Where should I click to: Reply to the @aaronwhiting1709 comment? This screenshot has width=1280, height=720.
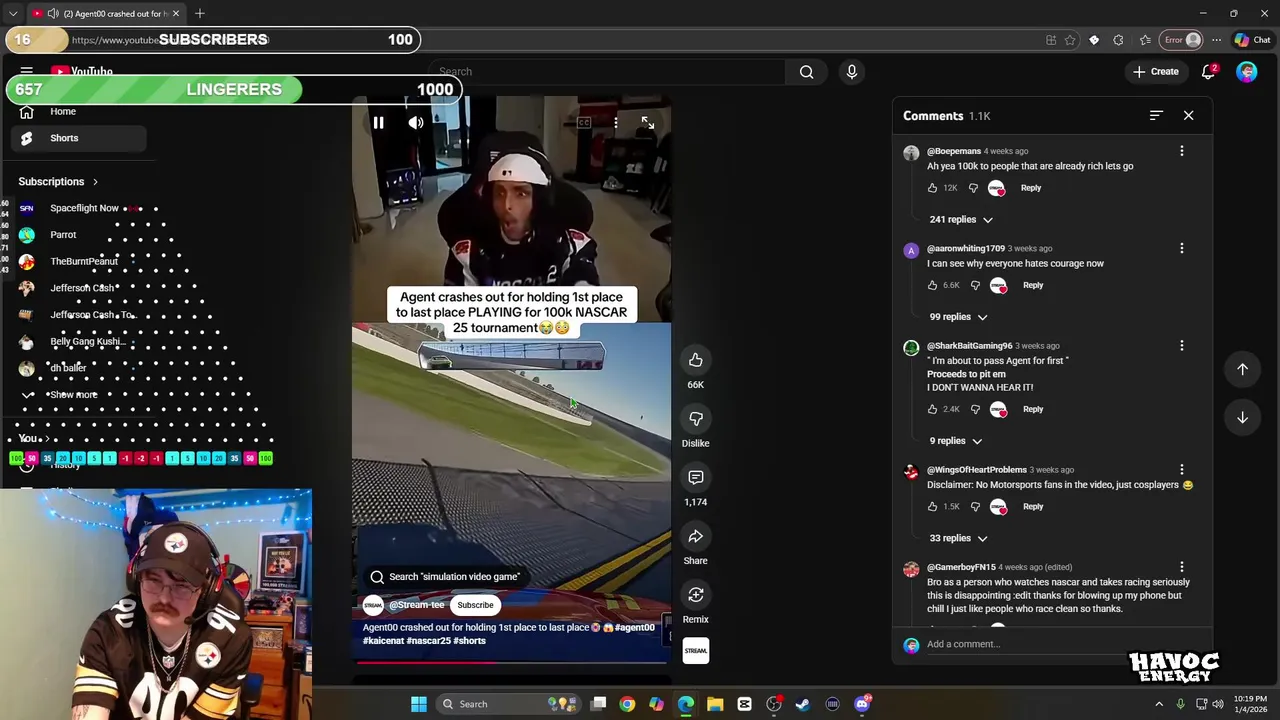(1033, 285)
